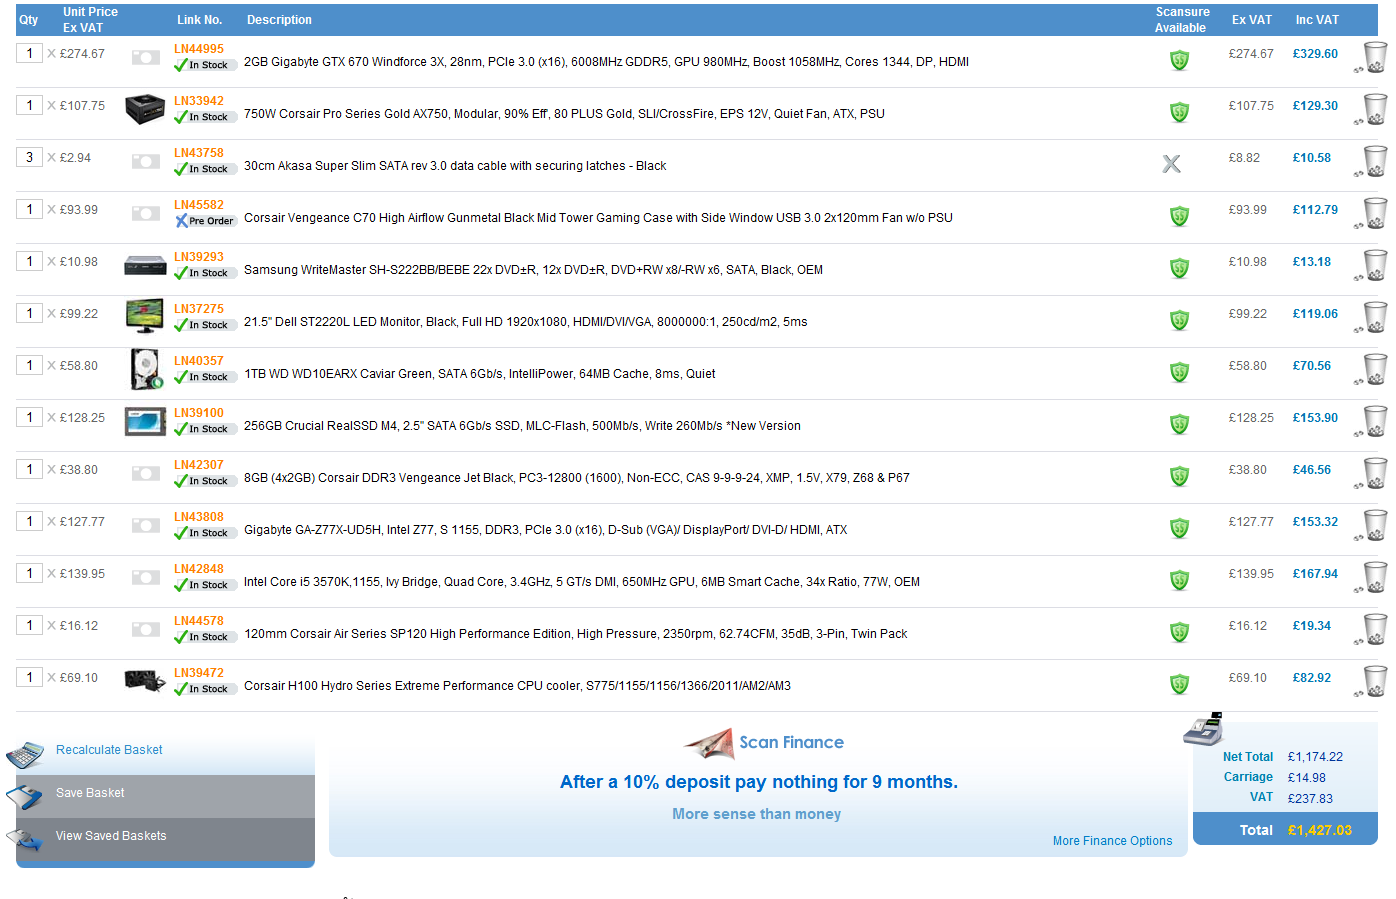Image resolution: width=1396 pixels, height=899 pixels.
Task: Open Crucial SSD product thumbnail
Action: click(x=145, y=422)
